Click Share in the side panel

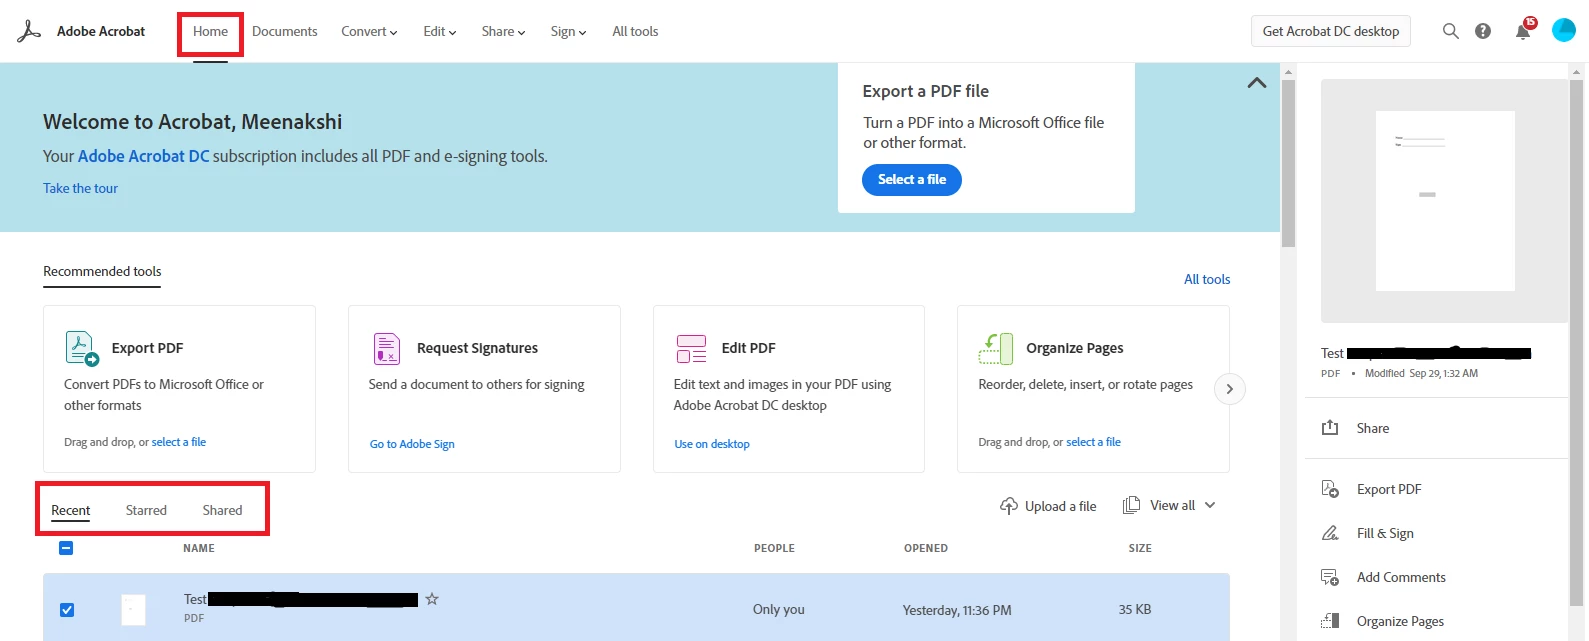click(x=1373, y=428)
